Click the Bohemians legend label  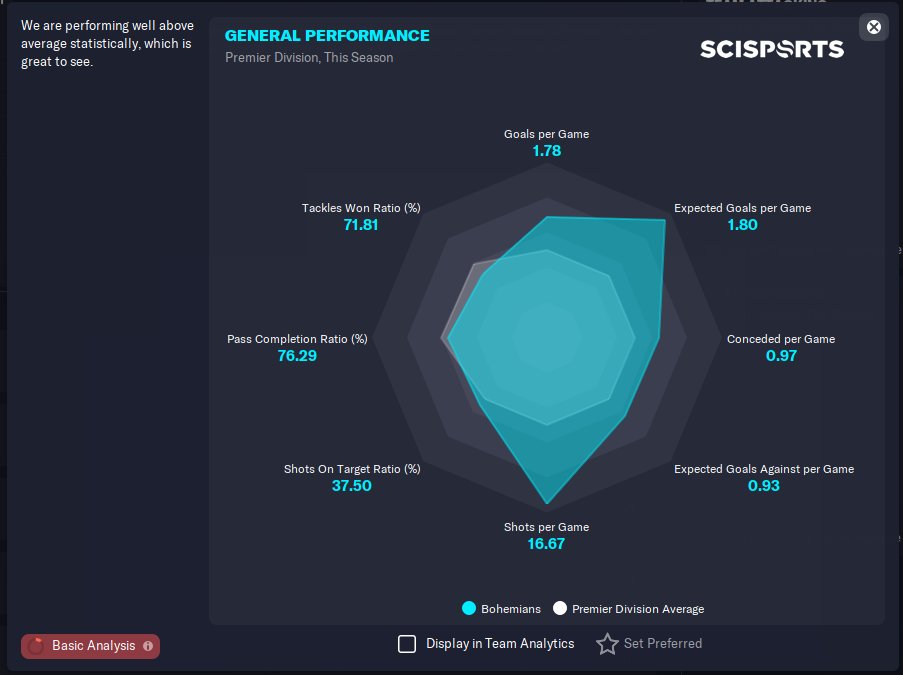pos(511,609)
